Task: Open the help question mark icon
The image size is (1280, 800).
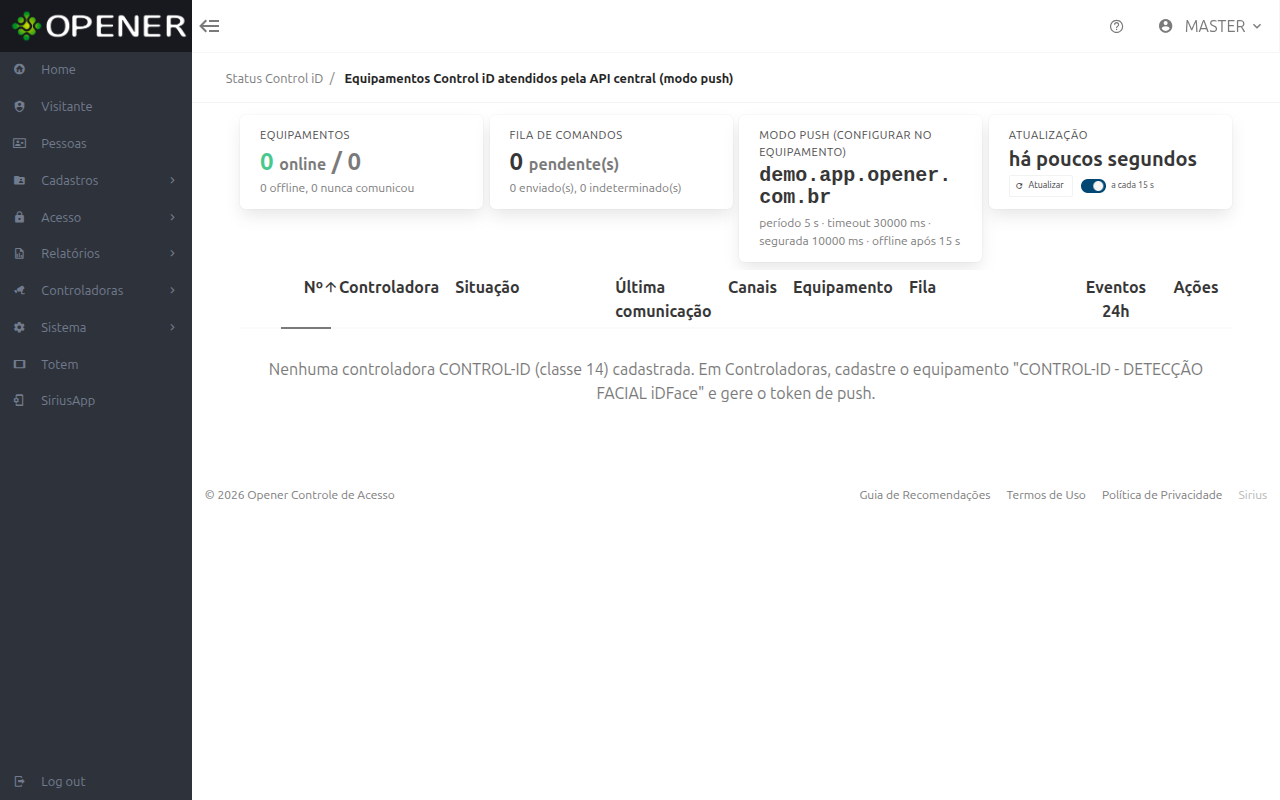Action: pos(1117,27)
